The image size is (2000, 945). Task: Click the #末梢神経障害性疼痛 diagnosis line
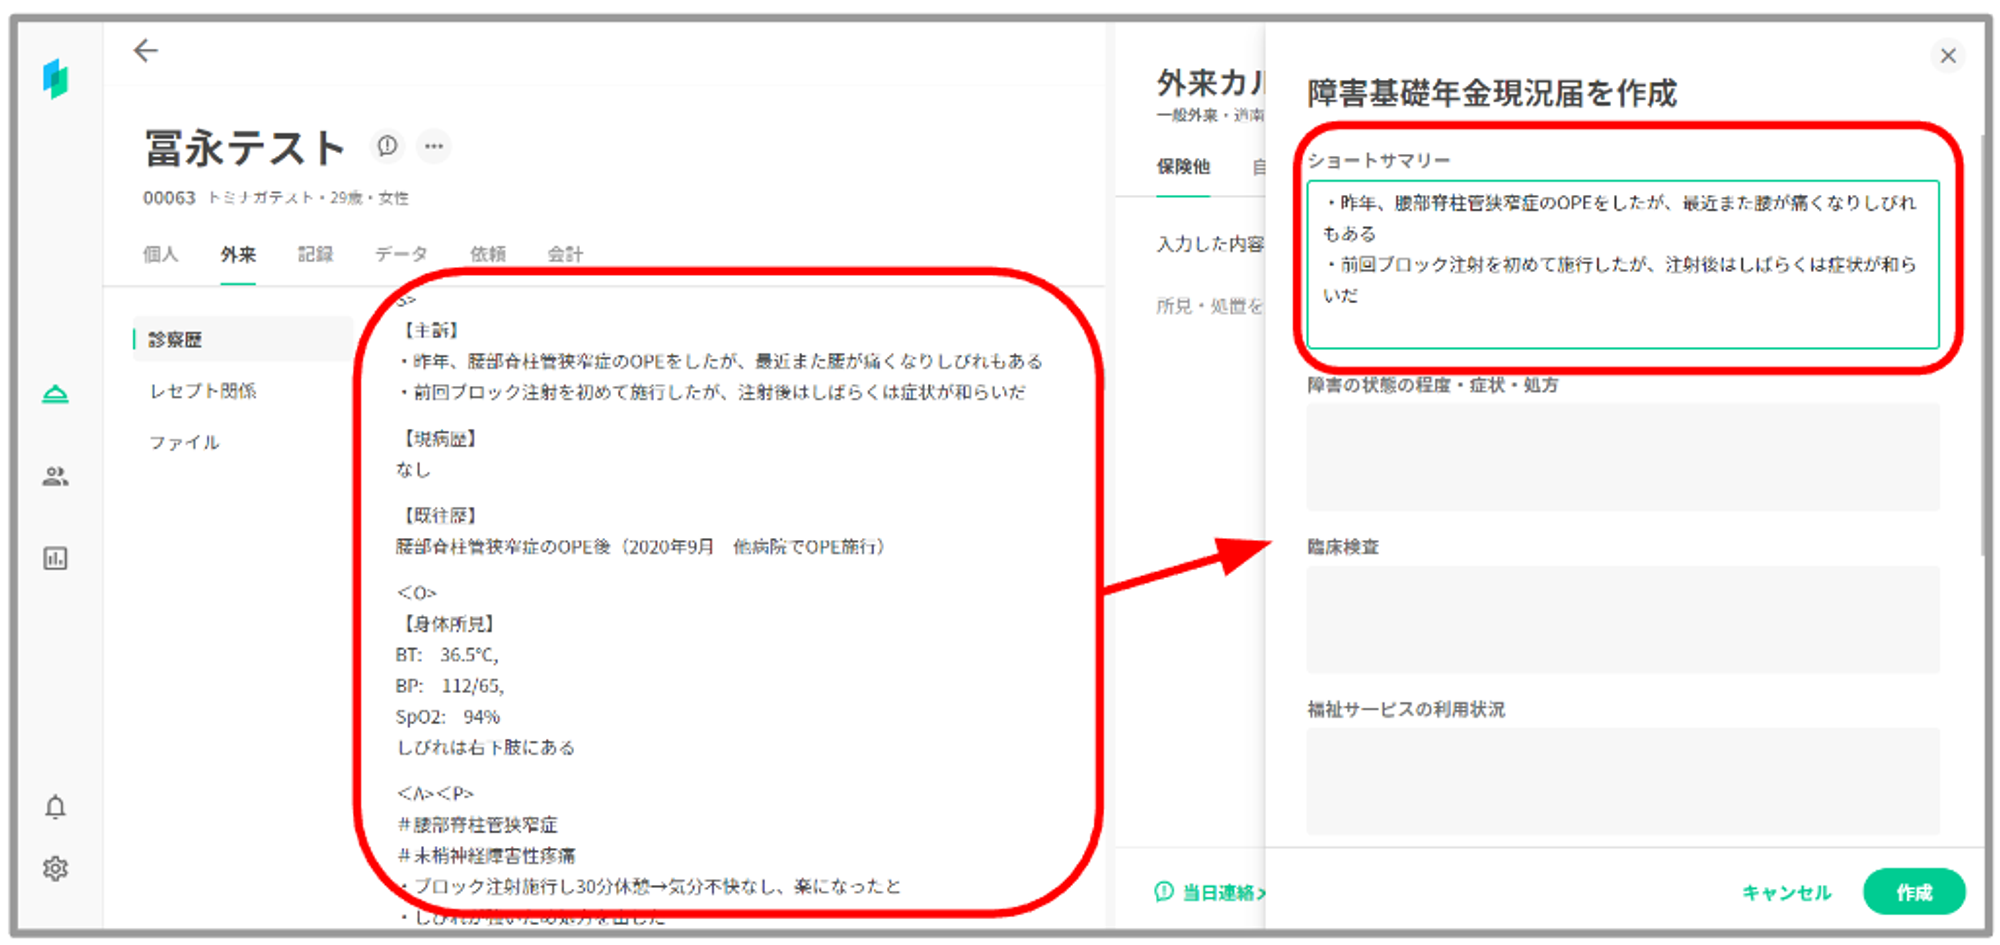tap(487, 855)
